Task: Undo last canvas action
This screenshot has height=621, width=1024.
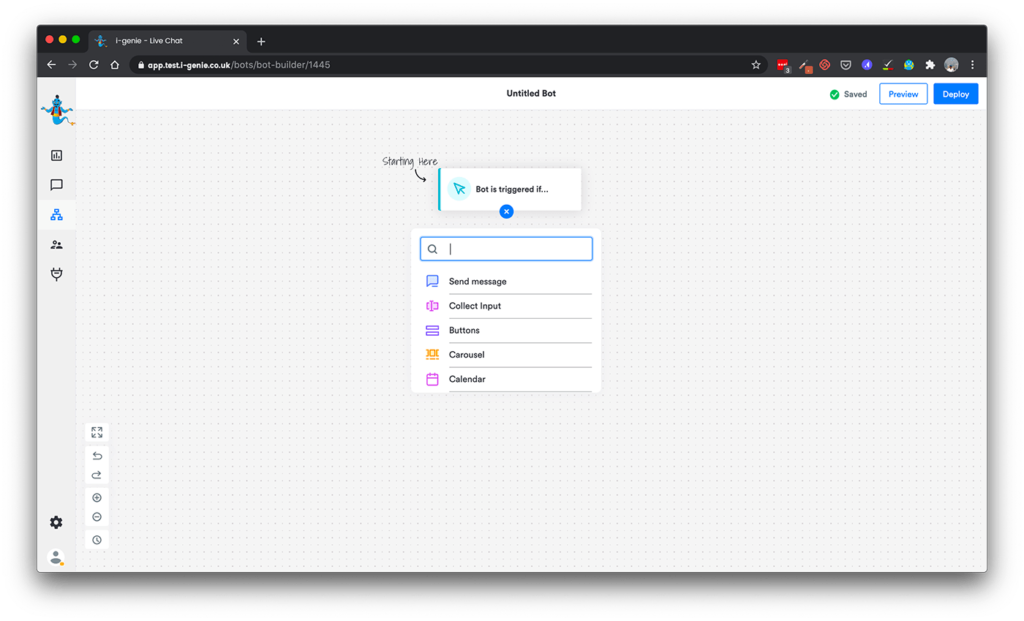Action: 97,456
